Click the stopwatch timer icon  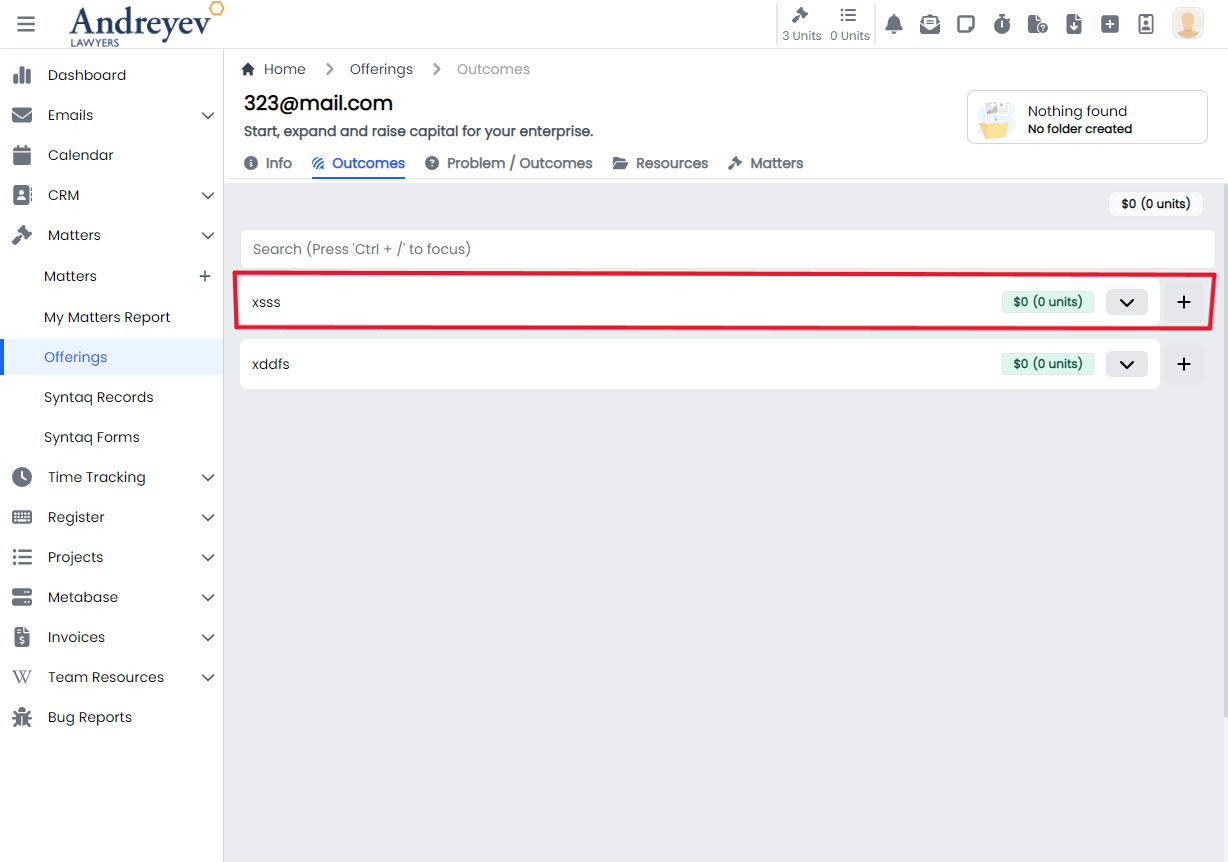pos(1002,24)
